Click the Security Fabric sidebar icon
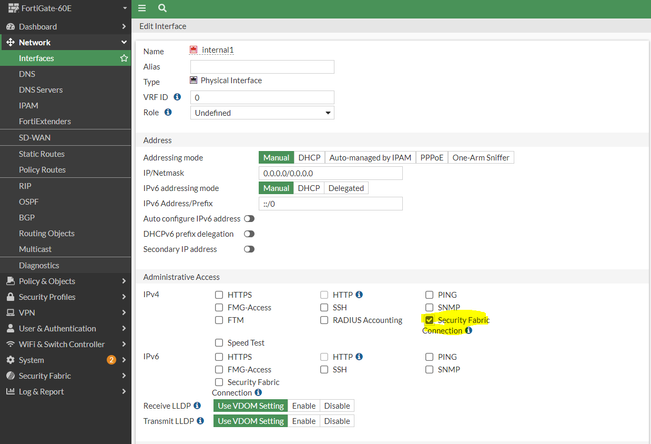This screenshot has height=444, width=651. point(10,376)
